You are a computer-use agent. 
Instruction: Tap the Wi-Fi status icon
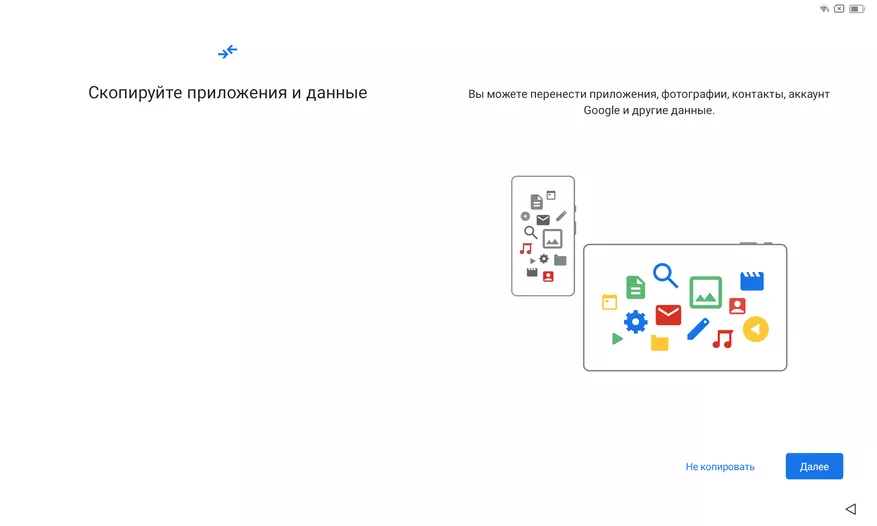click(824, 8)
